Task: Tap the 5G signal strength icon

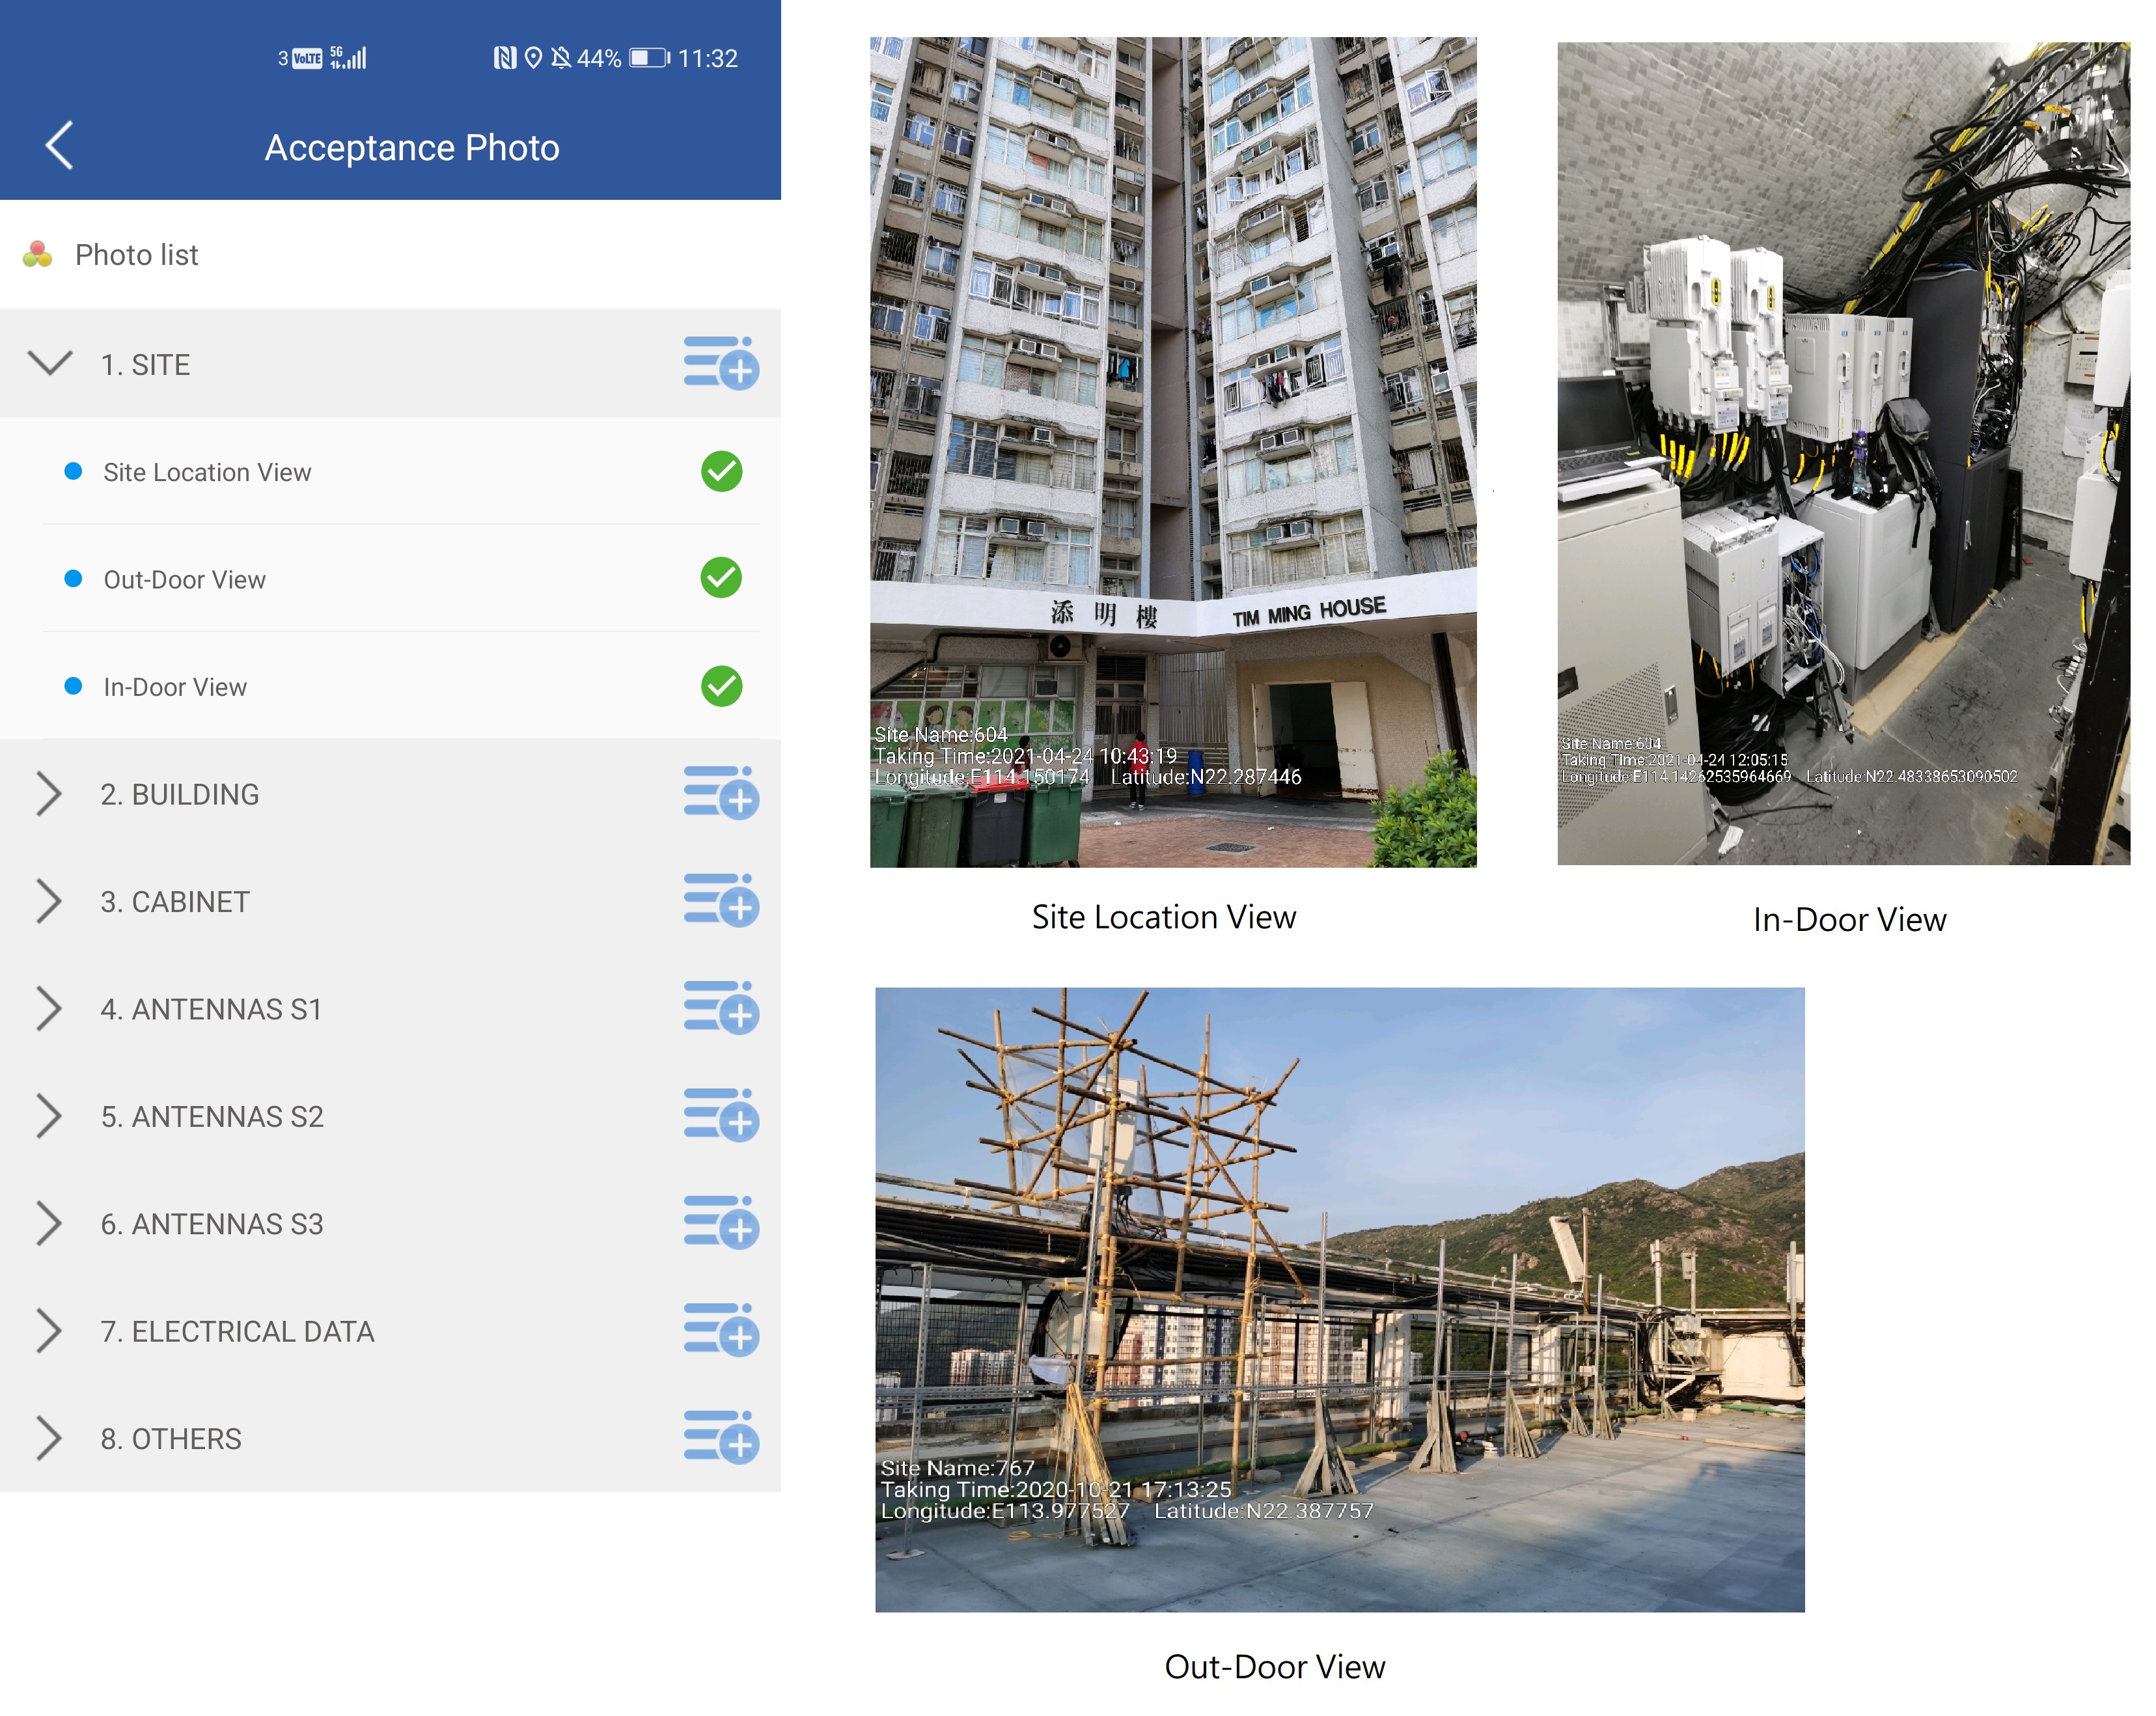Action: tap(348, 58)
